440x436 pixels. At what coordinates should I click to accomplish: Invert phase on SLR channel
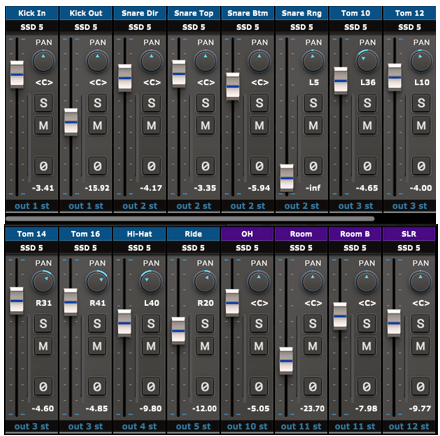point(420,386)
